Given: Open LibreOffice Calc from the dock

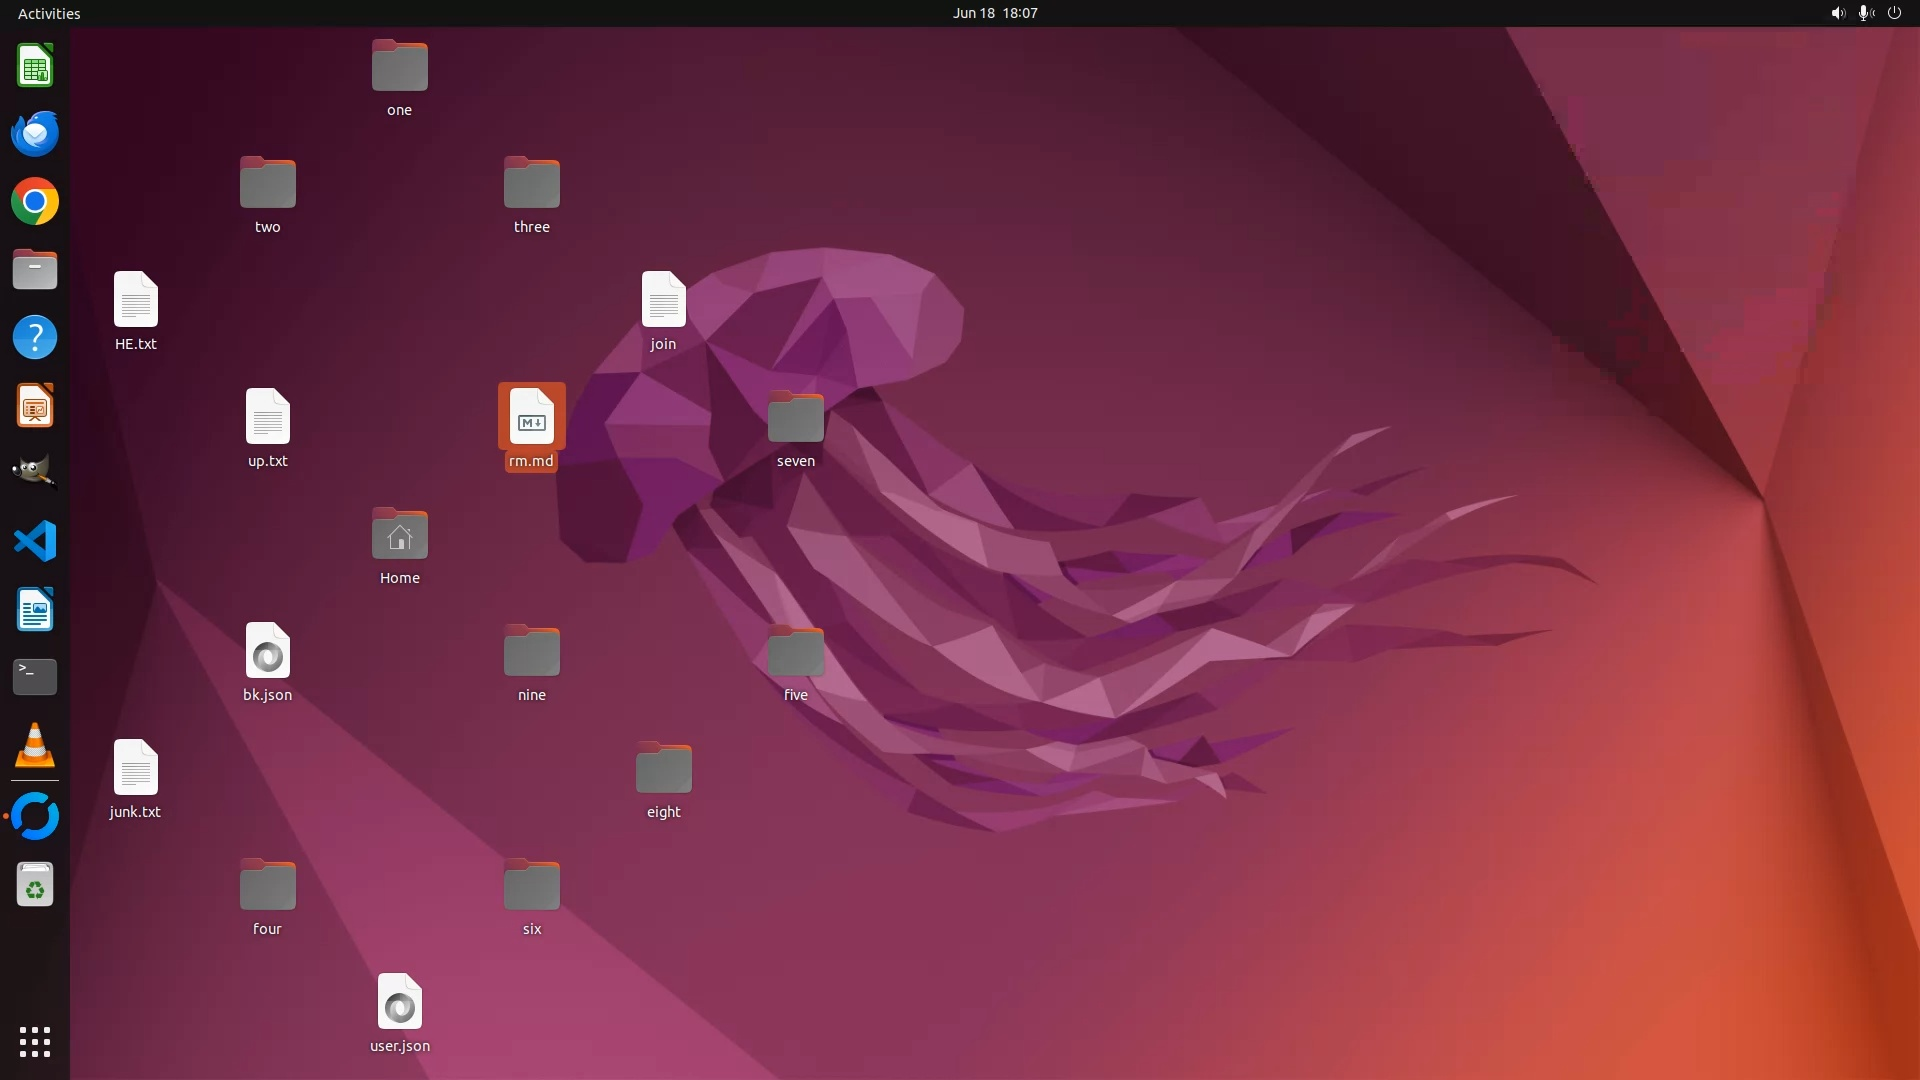Looking at the screenshot, I should [35, 67].
